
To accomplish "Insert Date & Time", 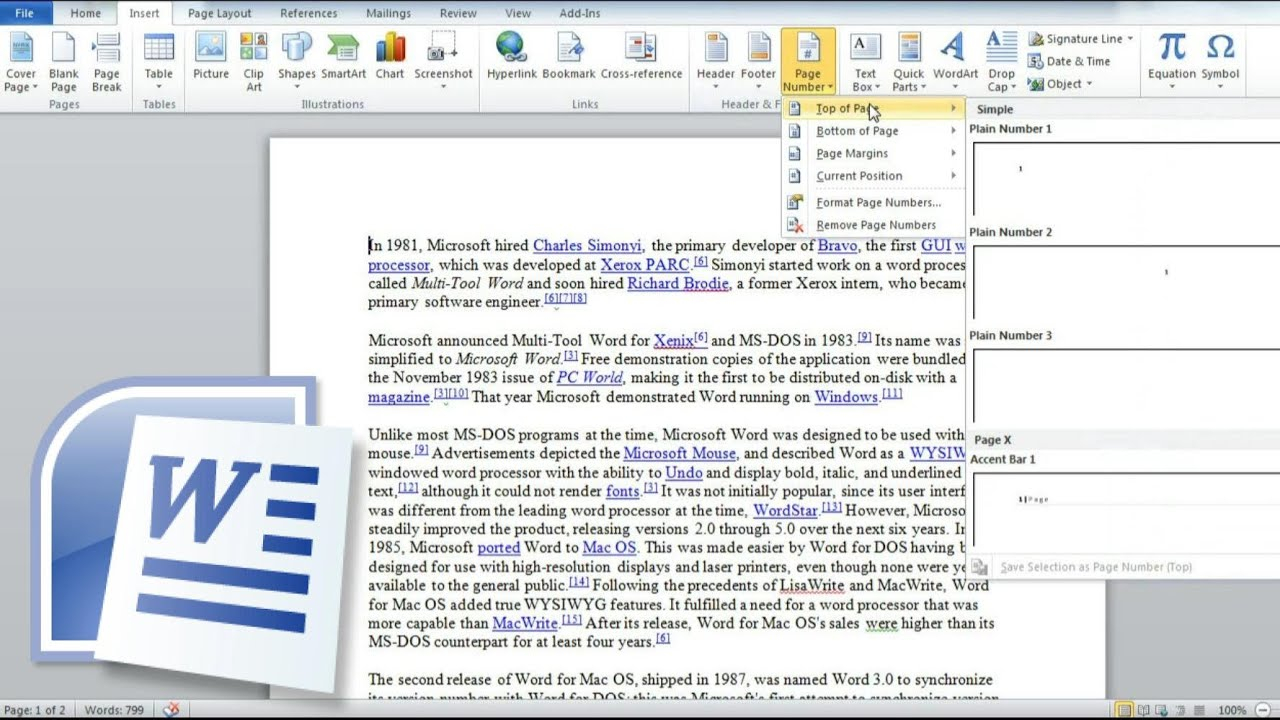I will tap(1069, 61).
